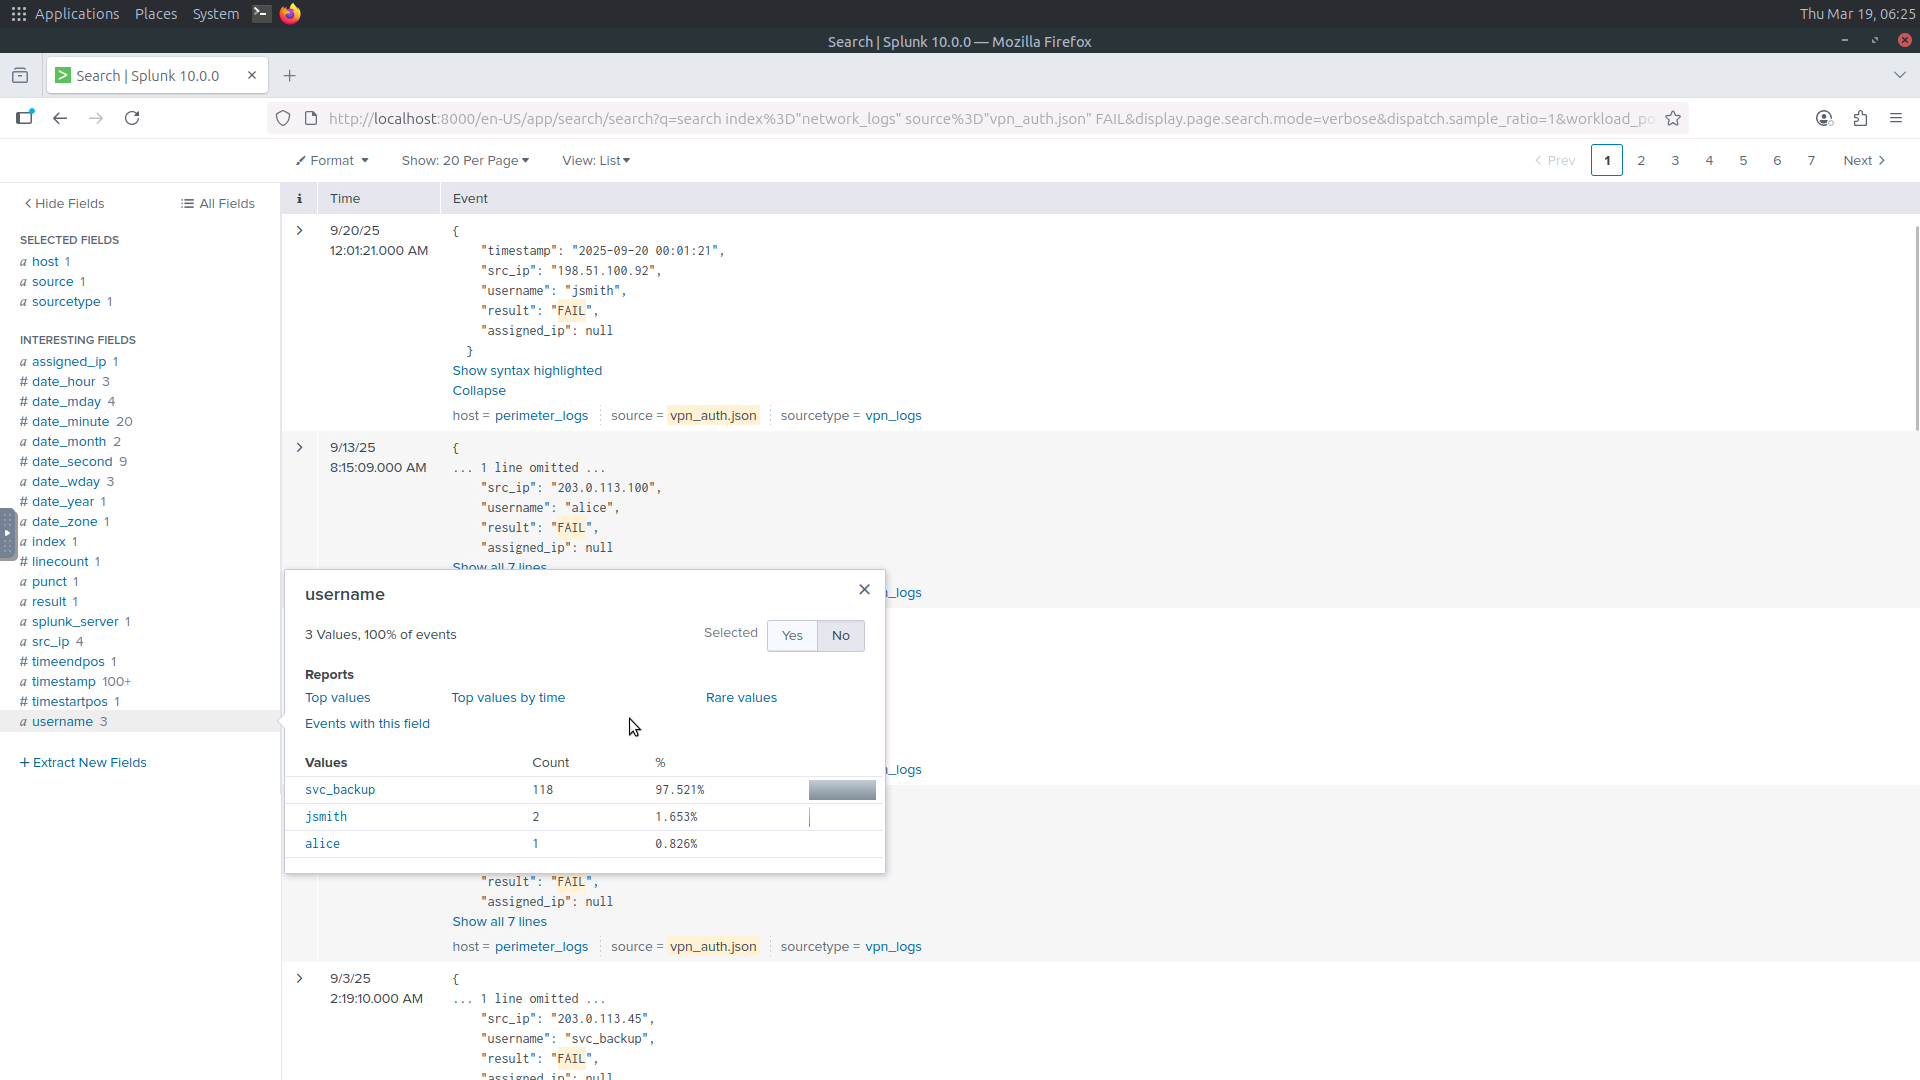
Task: Open Top values by time report
Action: tap(508, 698)
